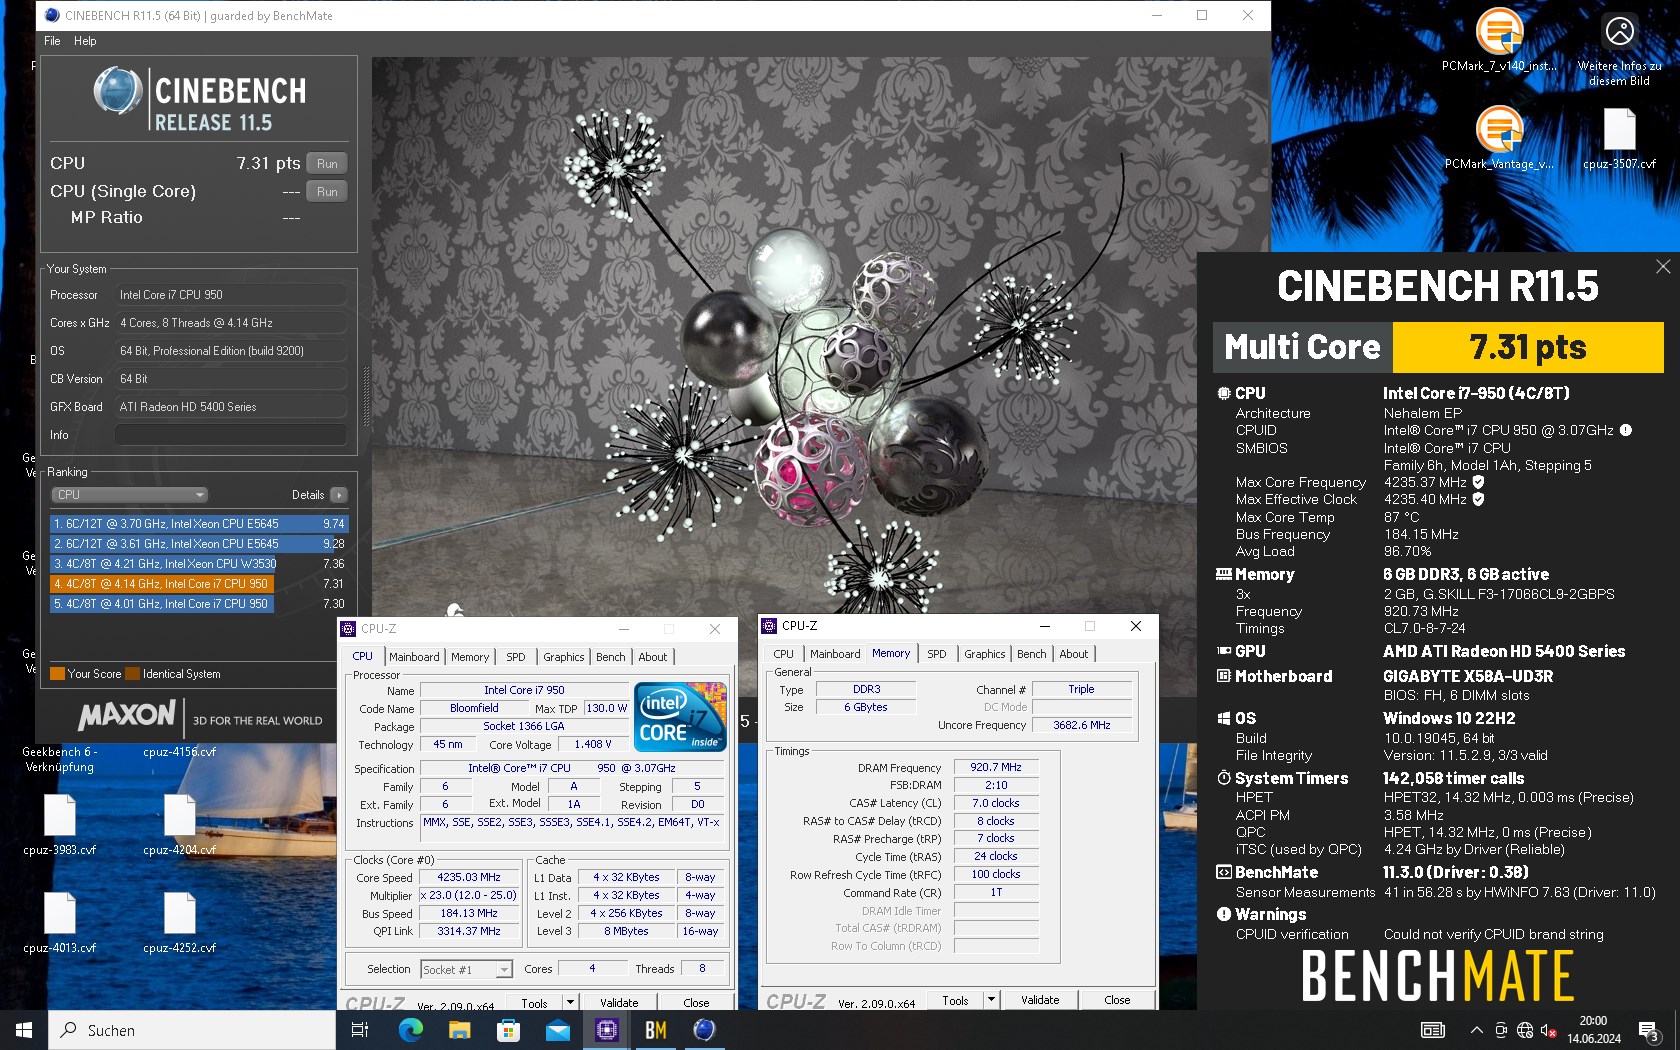Open cpuz-4013.cvf desktop file
1680x1050 pixels.
point(60,922)
